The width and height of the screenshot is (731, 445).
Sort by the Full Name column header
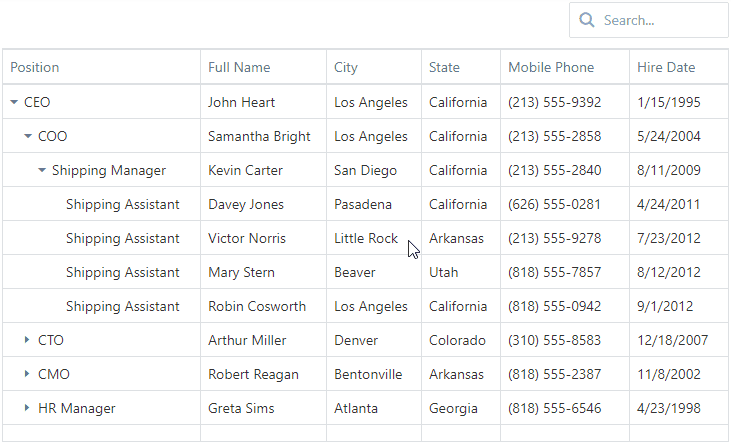(239, 67)
